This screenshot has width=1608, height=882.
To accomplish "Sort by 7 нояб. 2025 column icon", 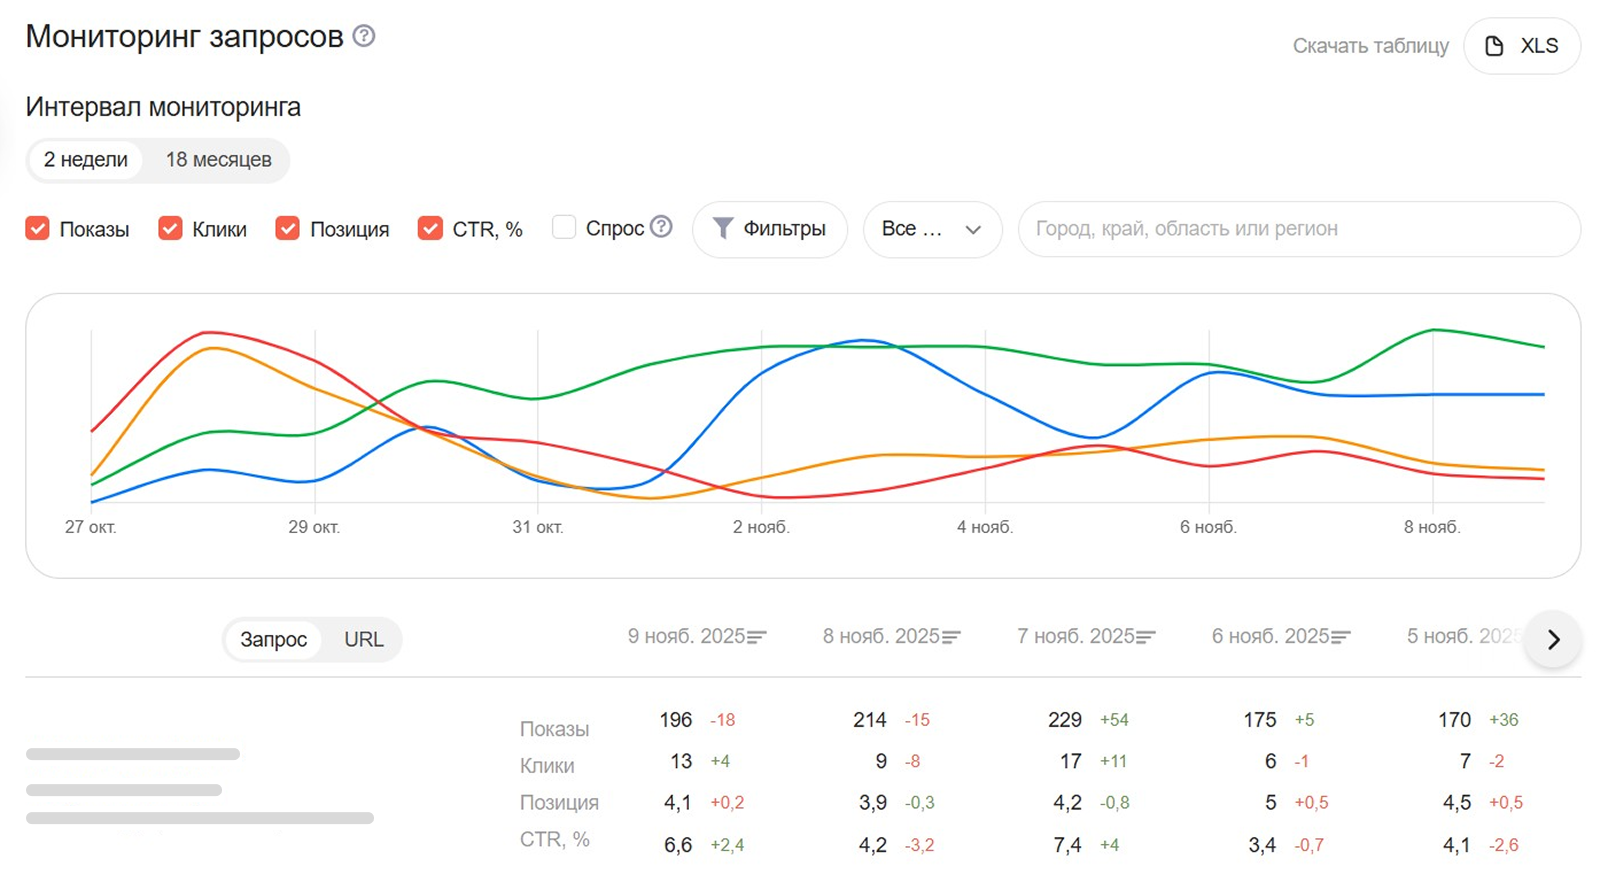I will click(x=1146, y=637).
